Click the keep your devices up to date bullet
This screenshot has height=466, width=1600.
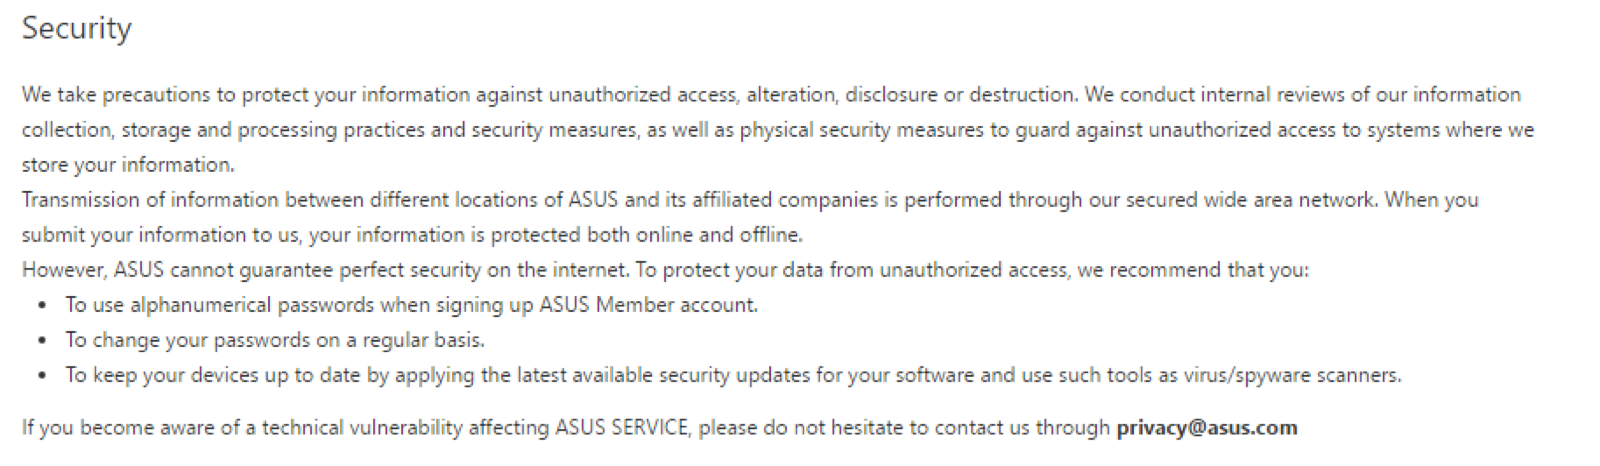[734, 375]
